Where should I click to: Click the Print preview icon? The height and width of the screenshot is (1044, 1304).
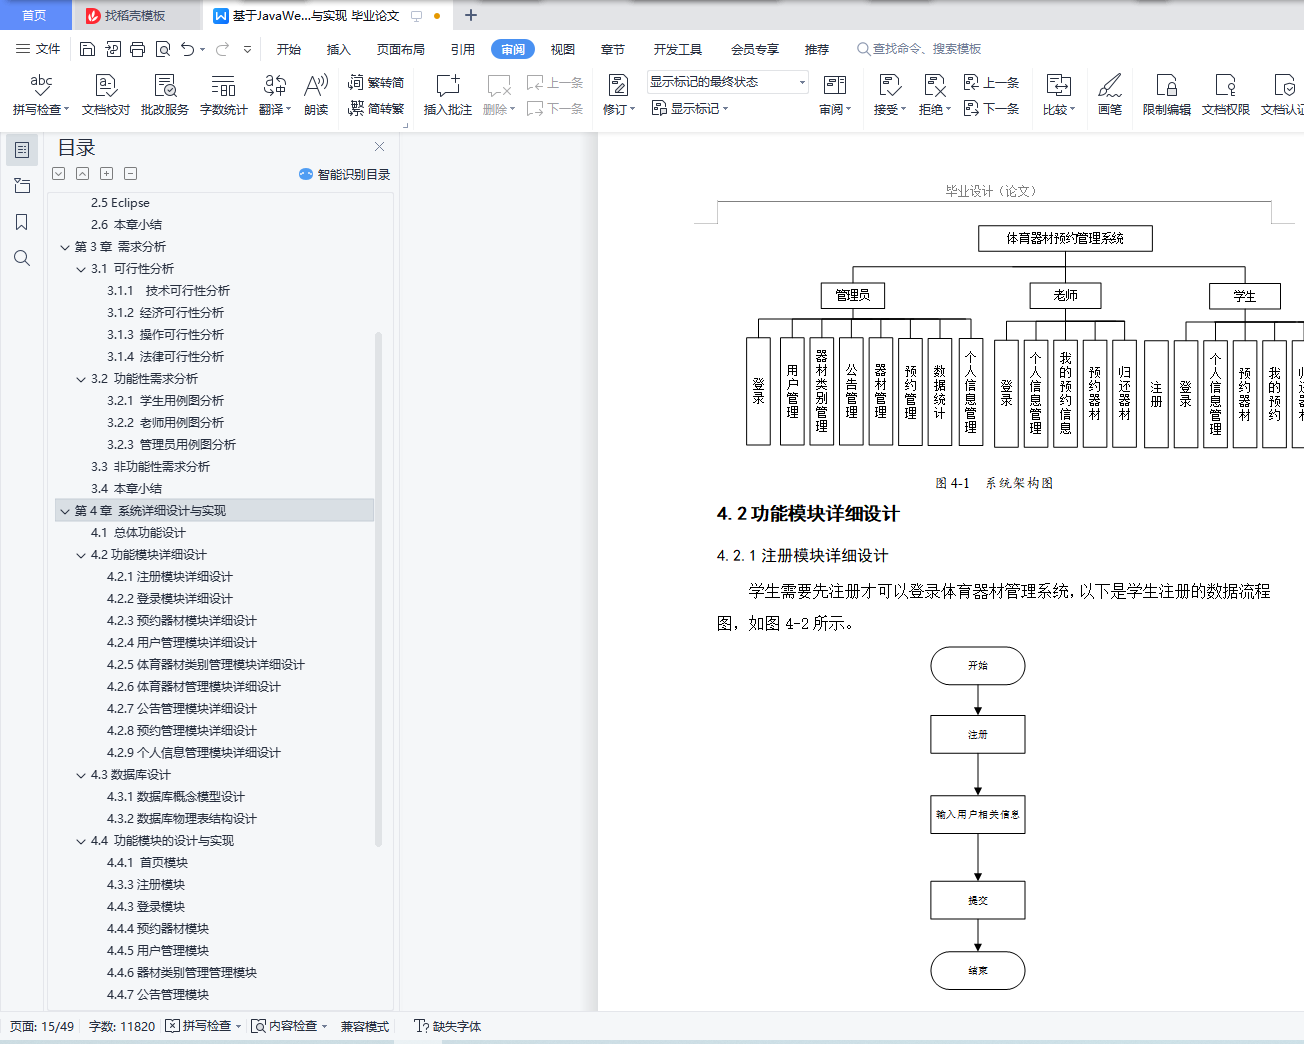[x=162, y=49]
